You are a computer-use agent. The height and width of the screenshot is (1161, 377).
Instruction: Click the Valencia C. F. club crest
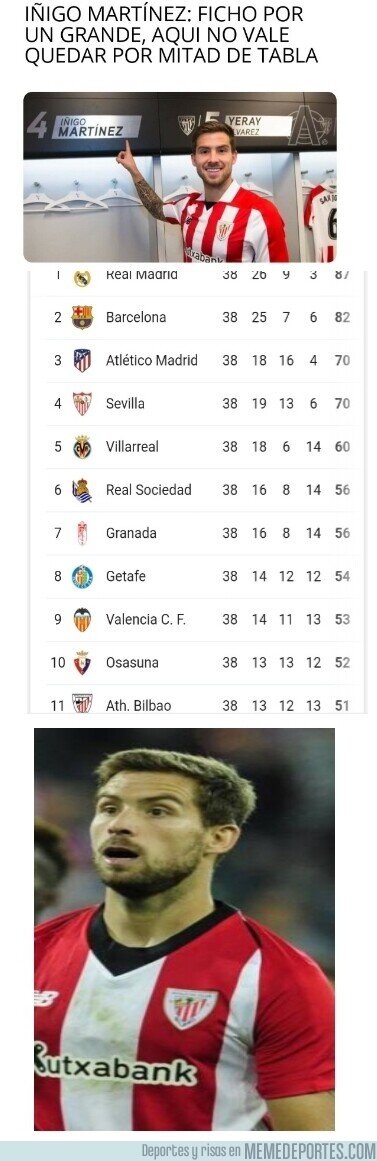[82, 619]
